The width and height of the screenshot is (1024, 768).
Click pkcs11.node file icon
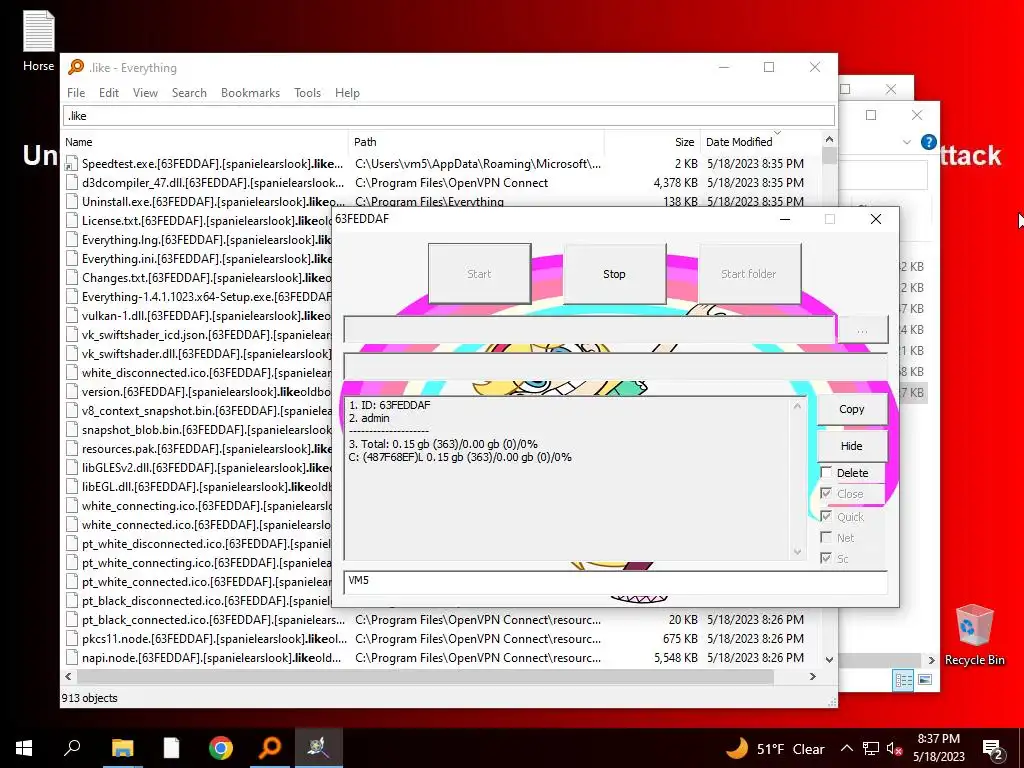(71, 639)
